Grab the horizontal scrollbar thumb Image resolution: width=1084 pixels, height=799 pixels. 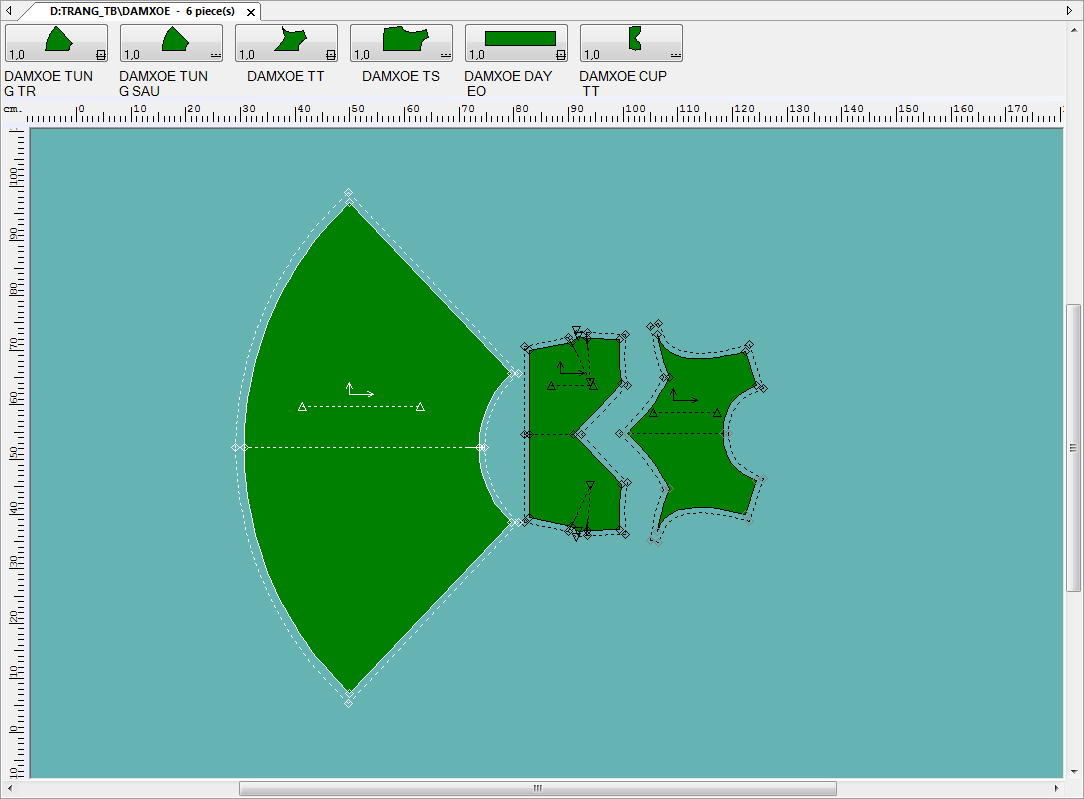(x=537, y=788)
